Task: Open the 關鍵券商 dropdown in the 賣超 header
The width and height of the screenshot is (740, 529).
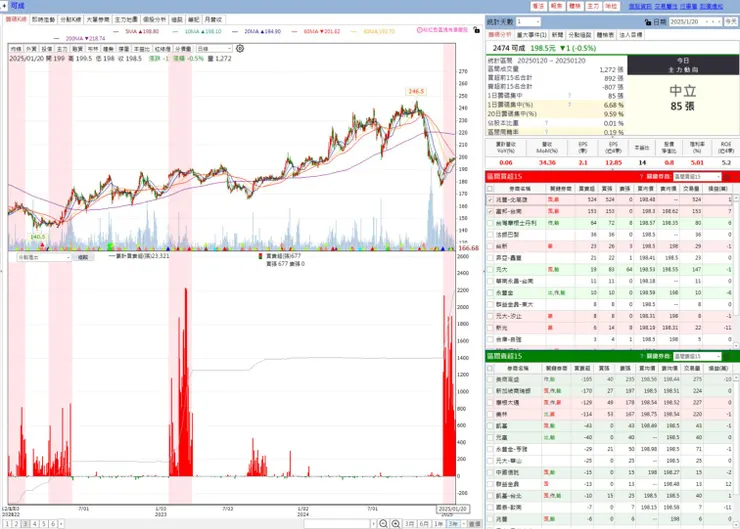Action: (697, 356)
